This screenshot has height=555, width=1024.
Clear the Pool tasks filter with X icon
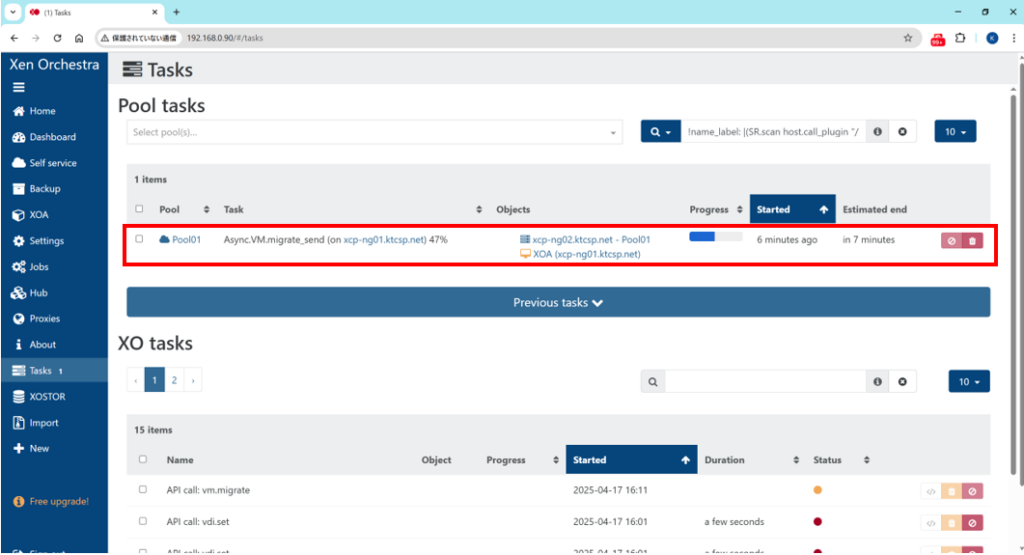(x=902, y=132)
